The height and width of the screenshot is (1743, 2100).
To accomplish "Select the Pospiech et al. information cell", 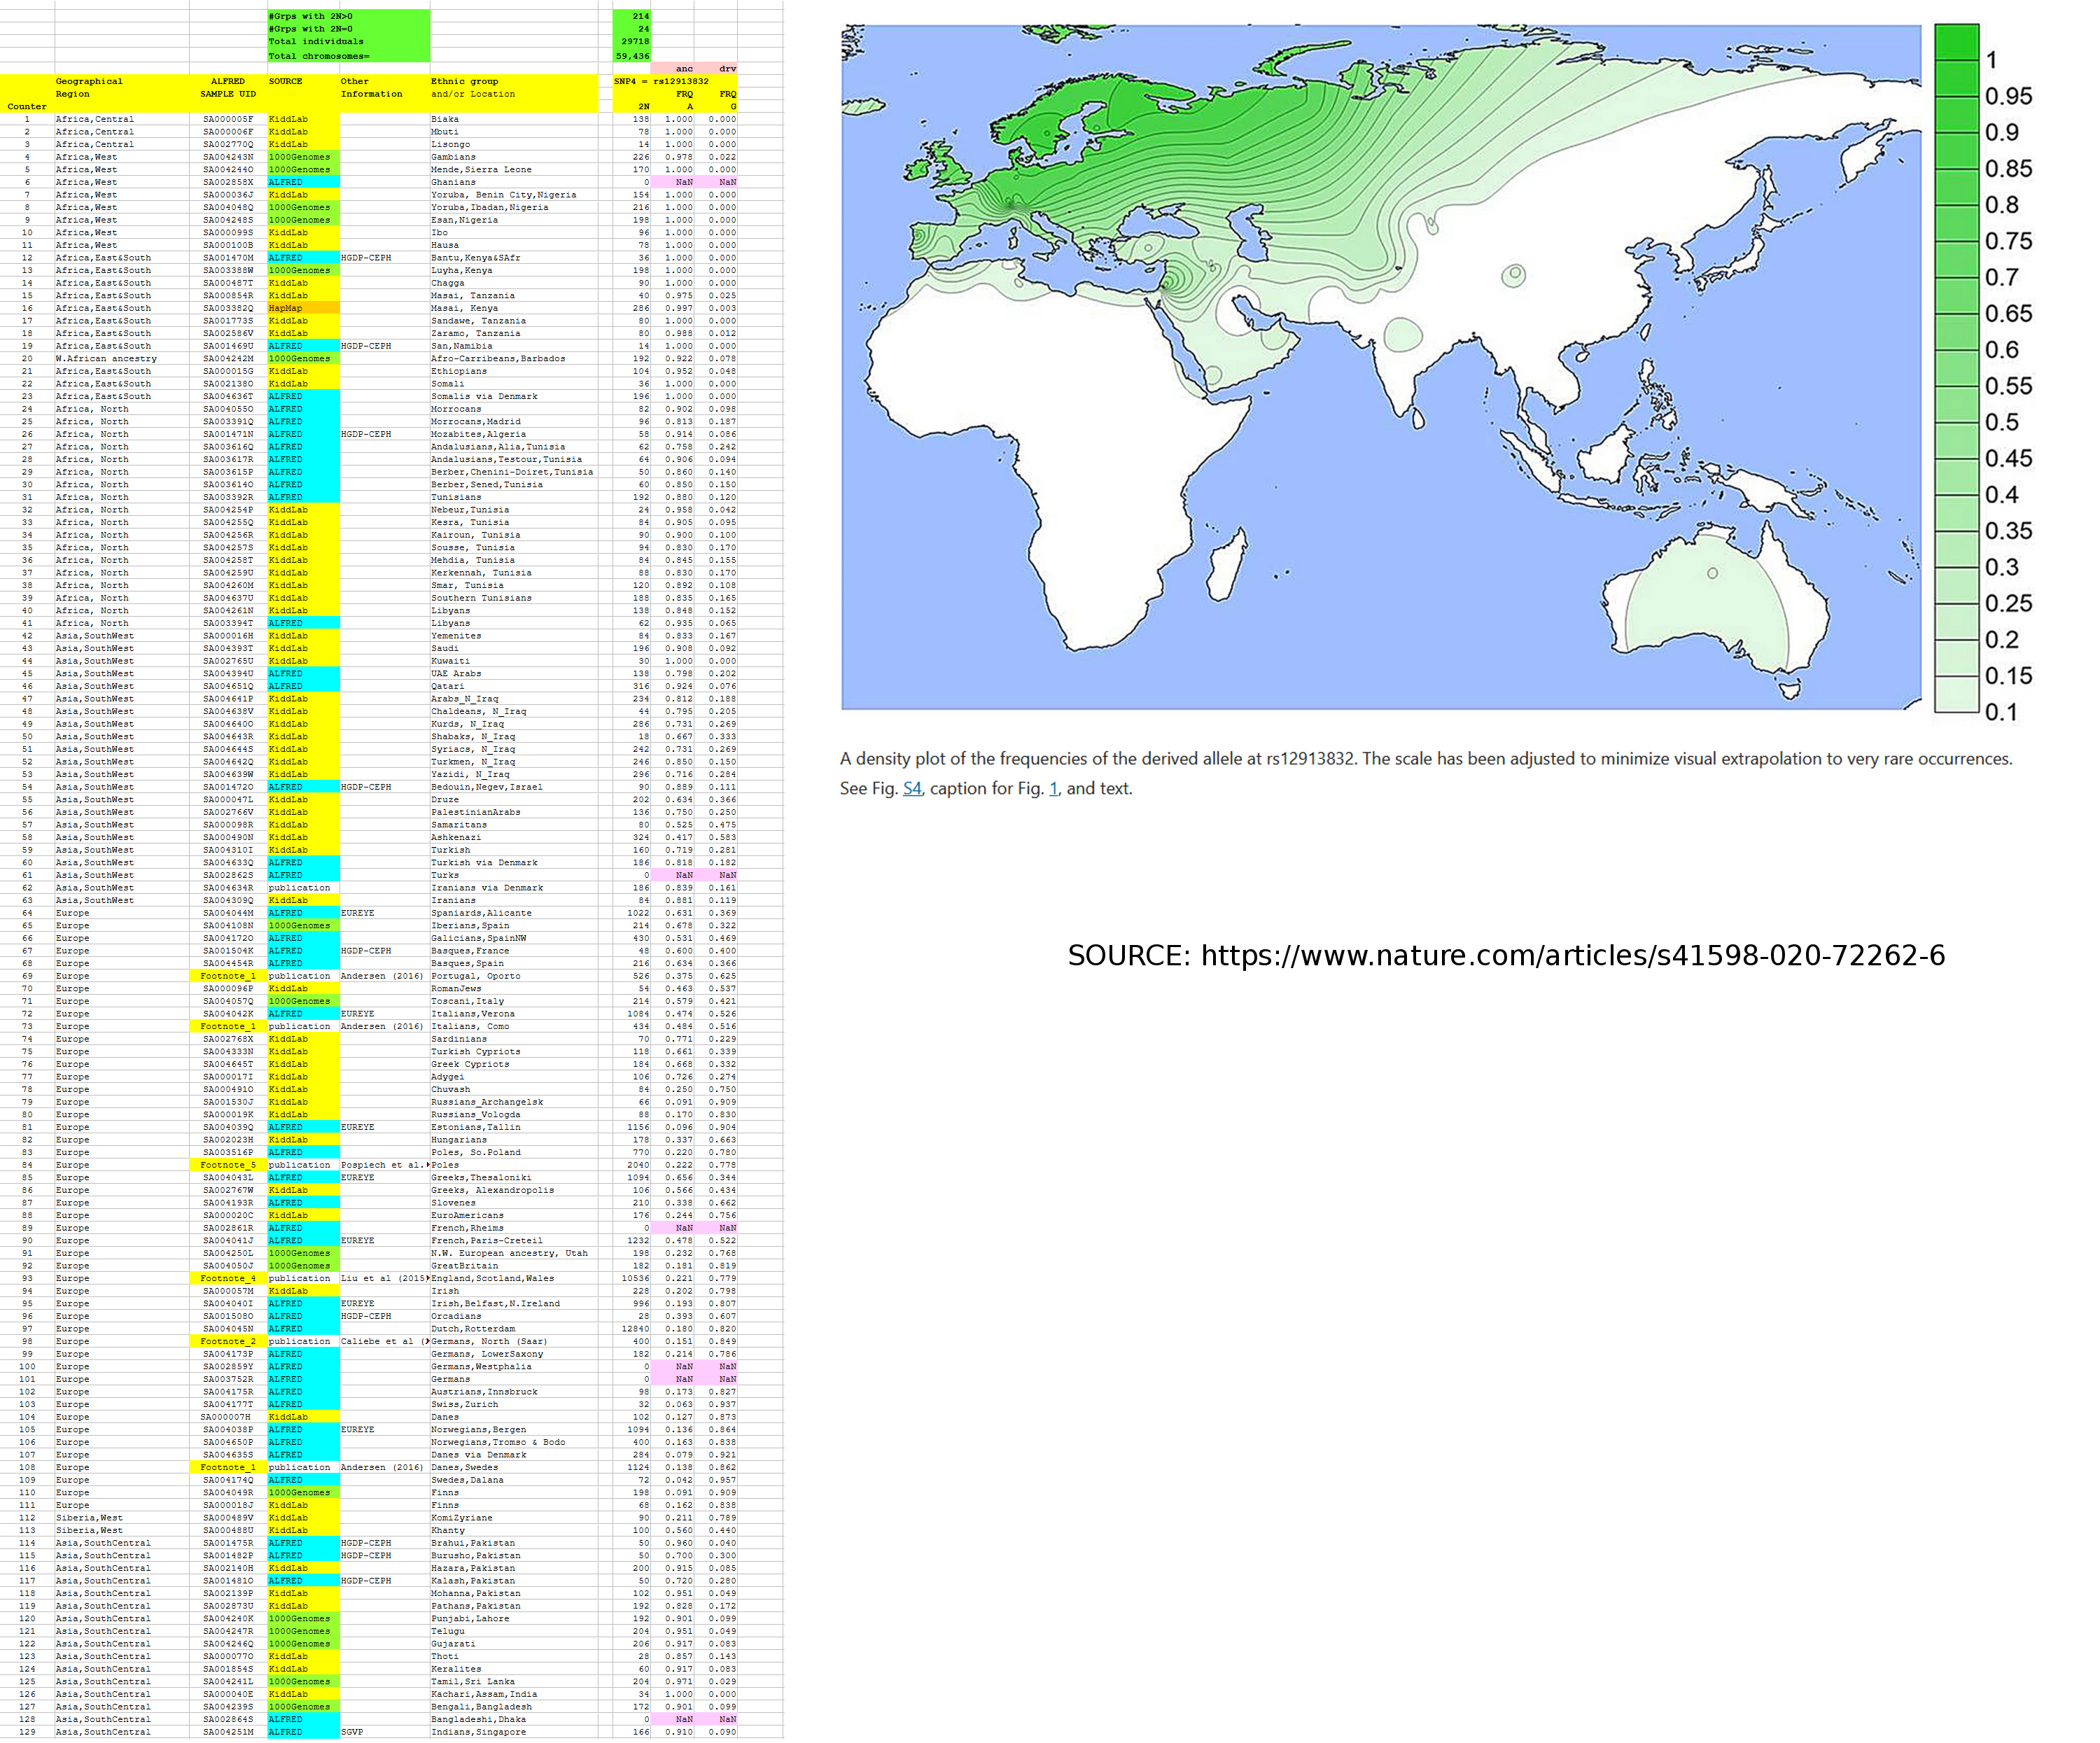I will click(x=384, y=1165).
